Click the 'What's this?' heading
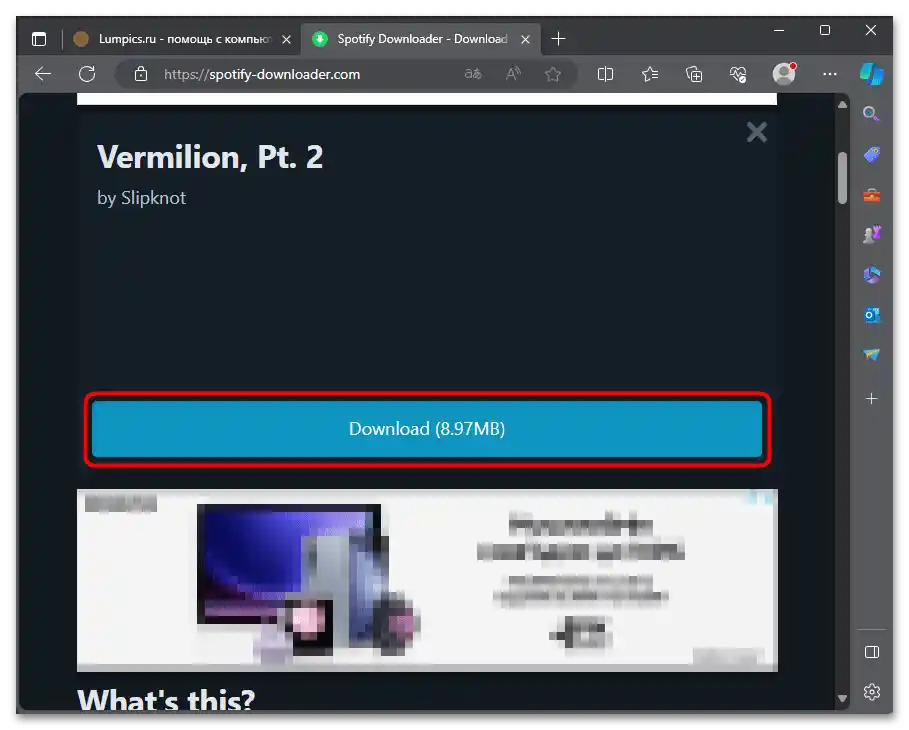 (166, 699)
